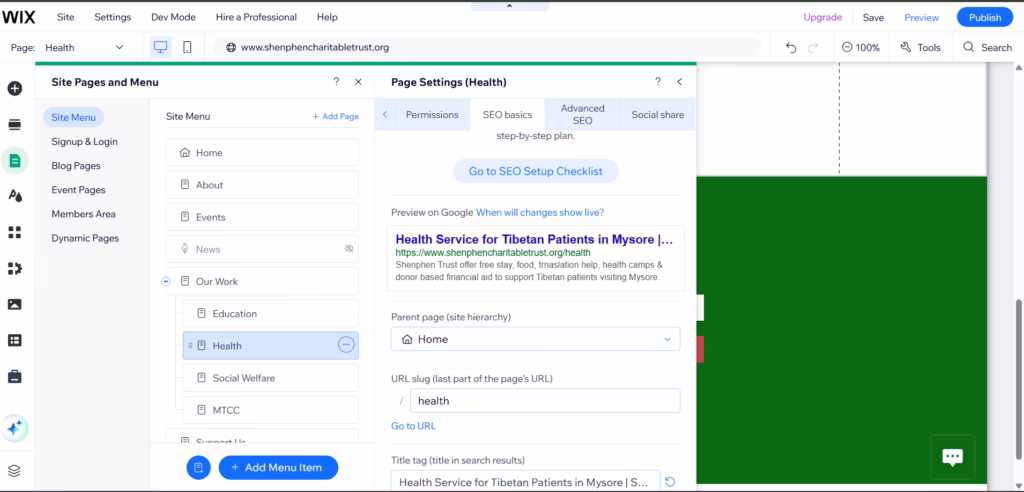
Task: Close the Site Pages and Menu panel
Action: click(x=358, y=82)
